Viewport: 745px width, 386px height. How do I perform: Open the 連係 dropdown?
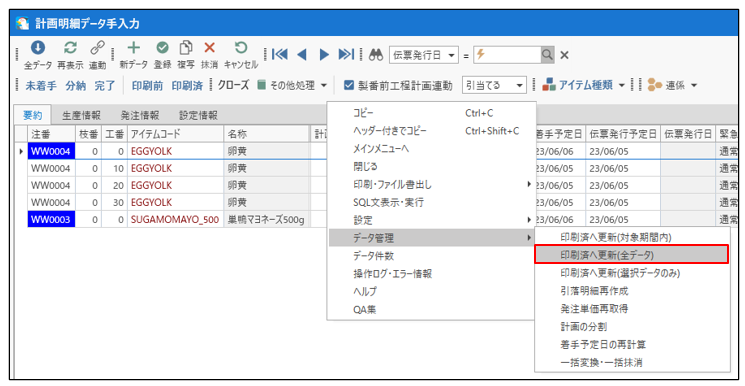pos(694,86)
